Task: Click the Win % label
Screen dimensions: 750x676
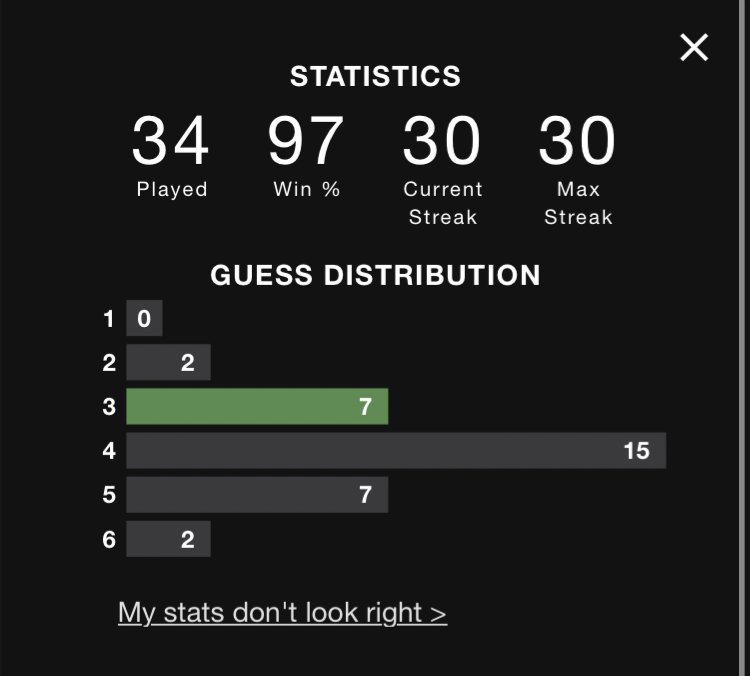Action: [x=307, y=189]
